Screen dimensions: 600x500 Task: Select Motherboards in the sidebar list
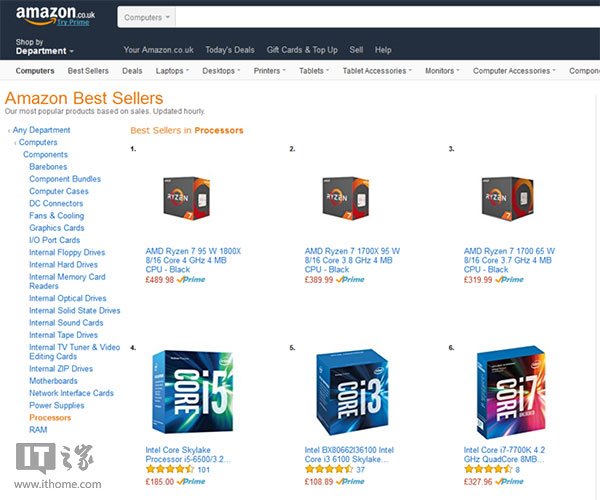53,381
